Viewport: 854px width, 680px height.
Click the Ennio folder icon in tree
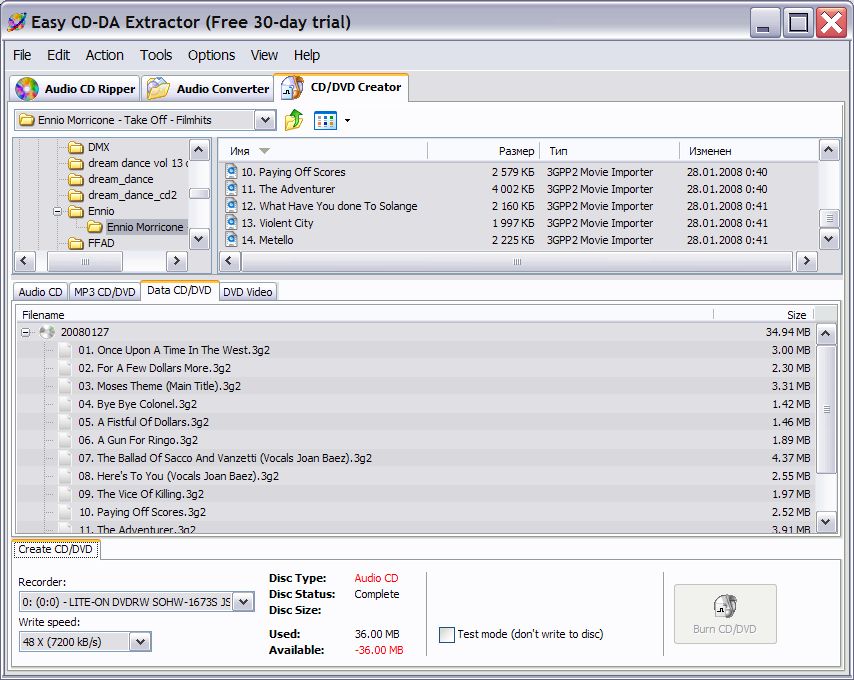click(76, 211)
